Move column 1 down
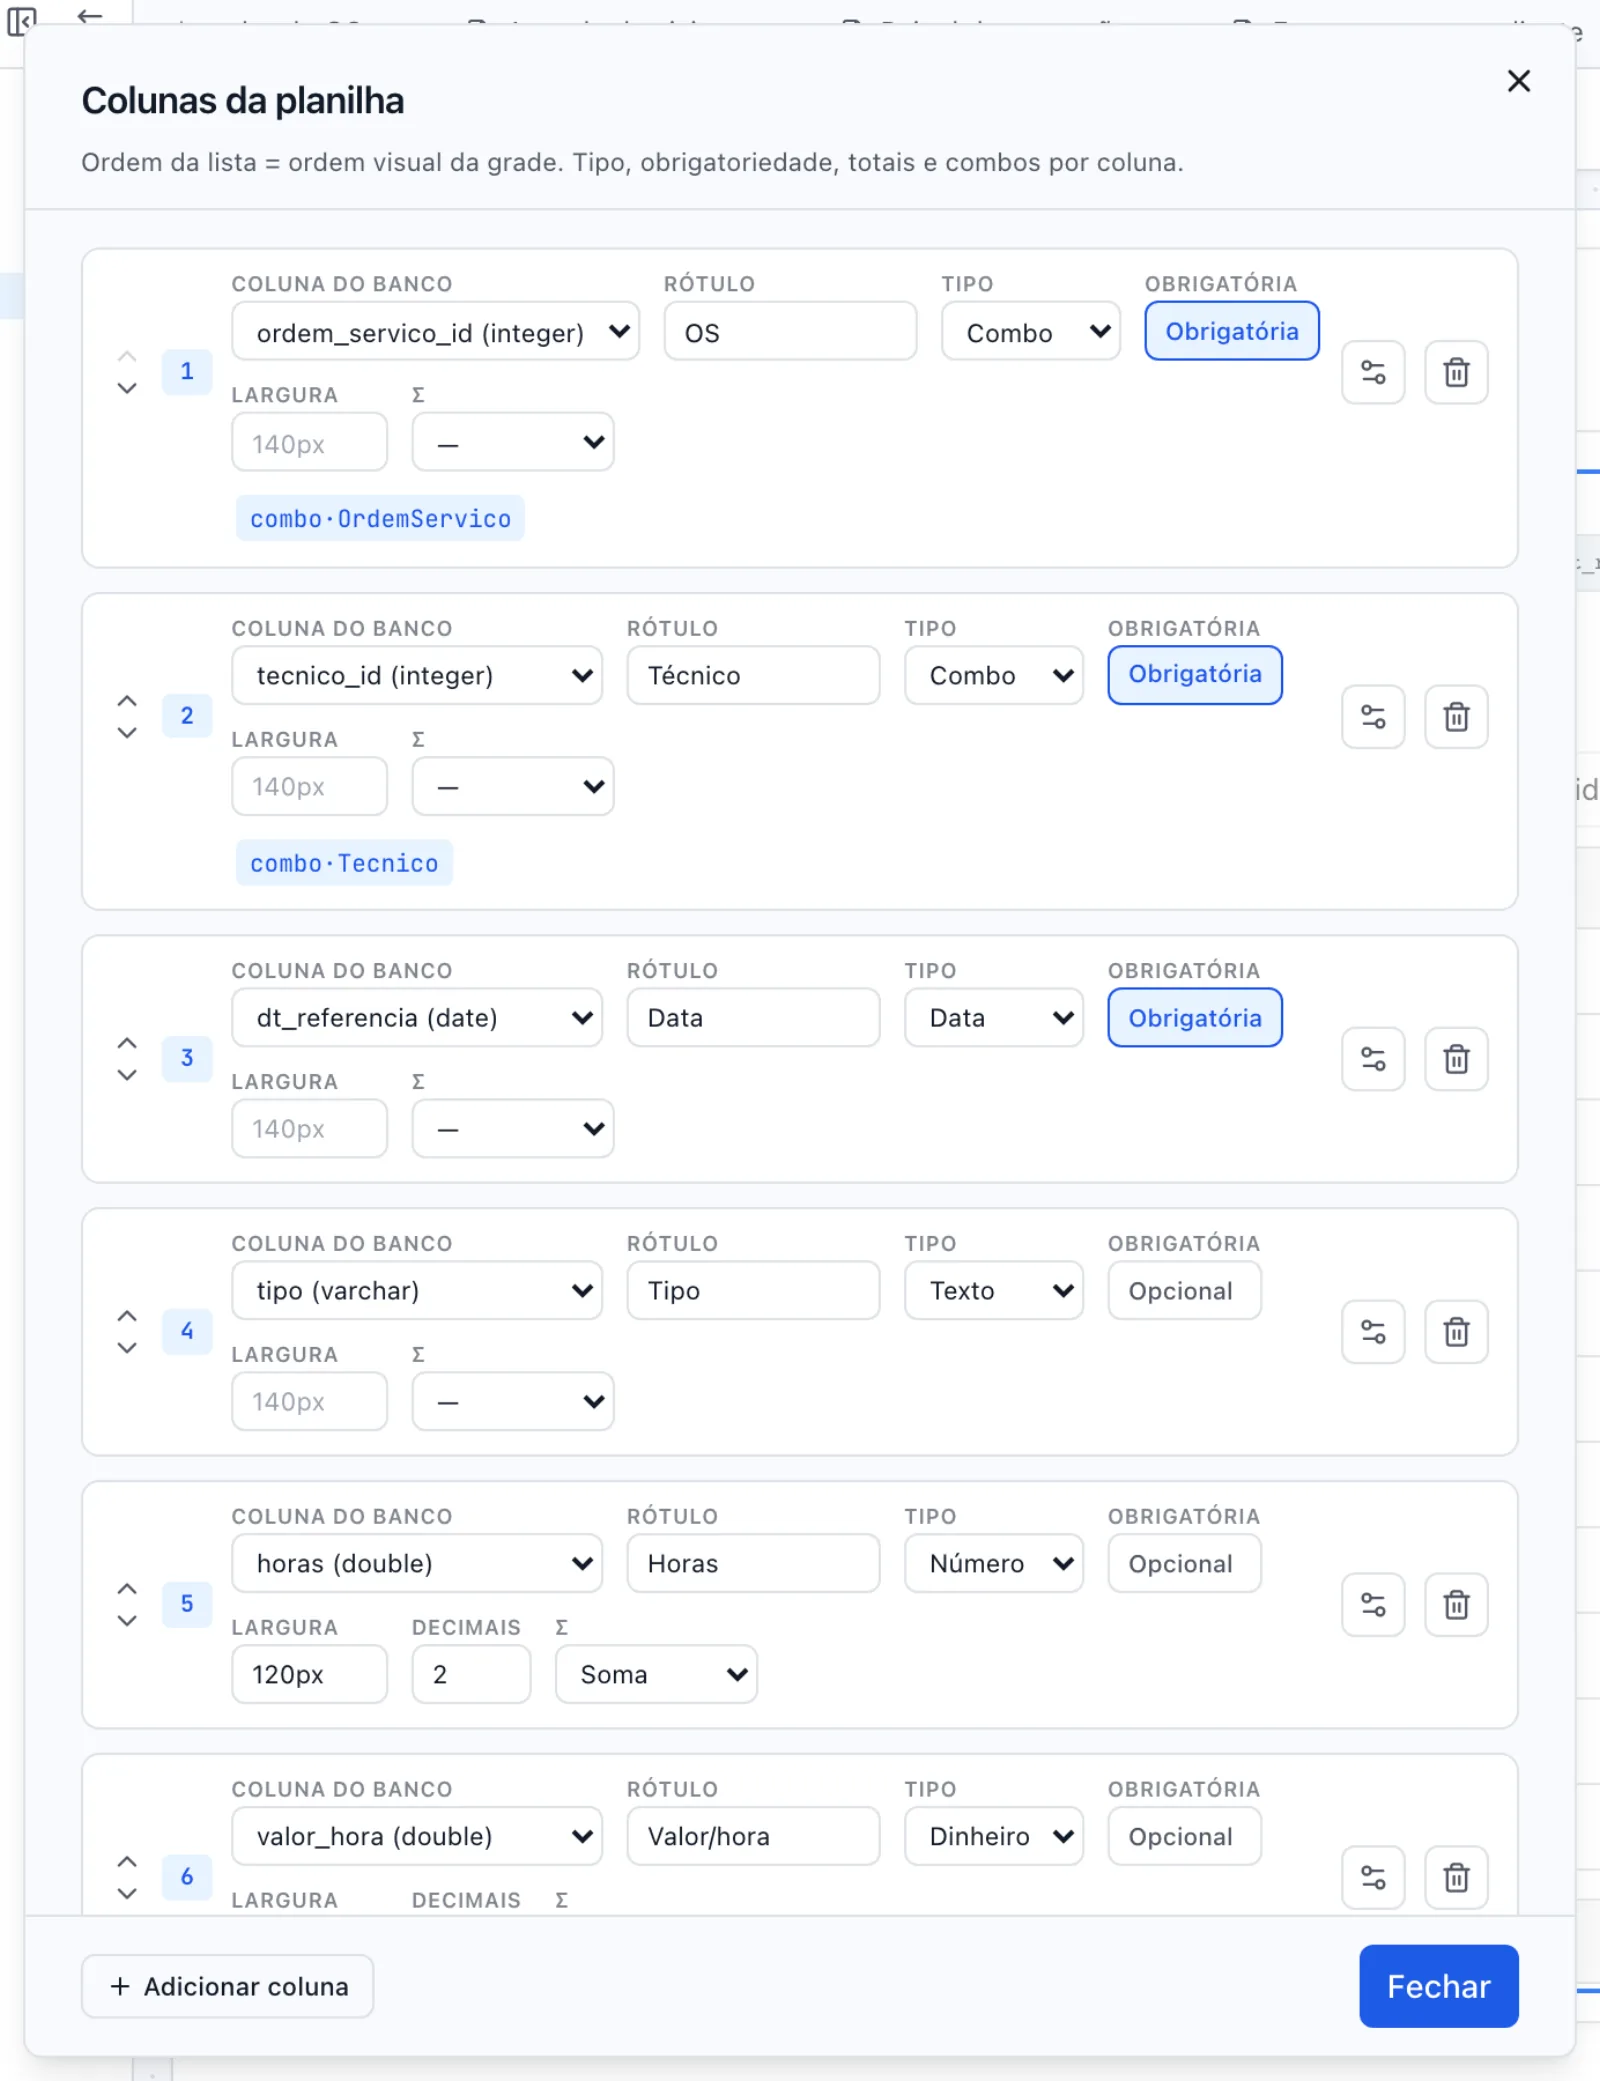 (x=127, y=388)
